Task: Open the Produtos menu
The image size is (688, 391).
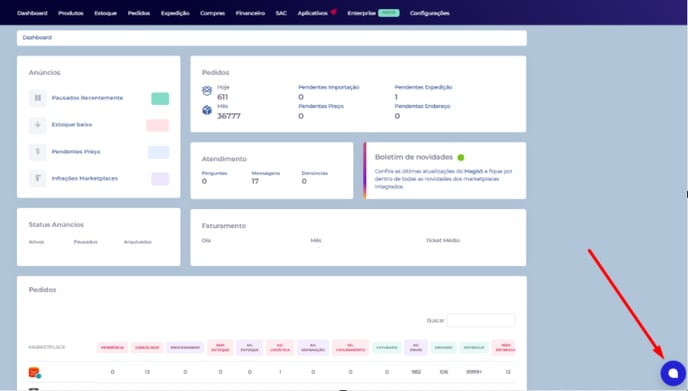Action: click(71, 13)
